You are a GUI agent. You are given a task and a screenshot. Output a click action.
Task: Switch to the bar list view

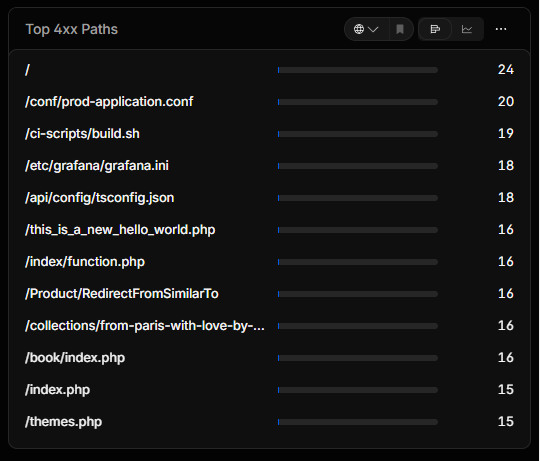point(435,29)
